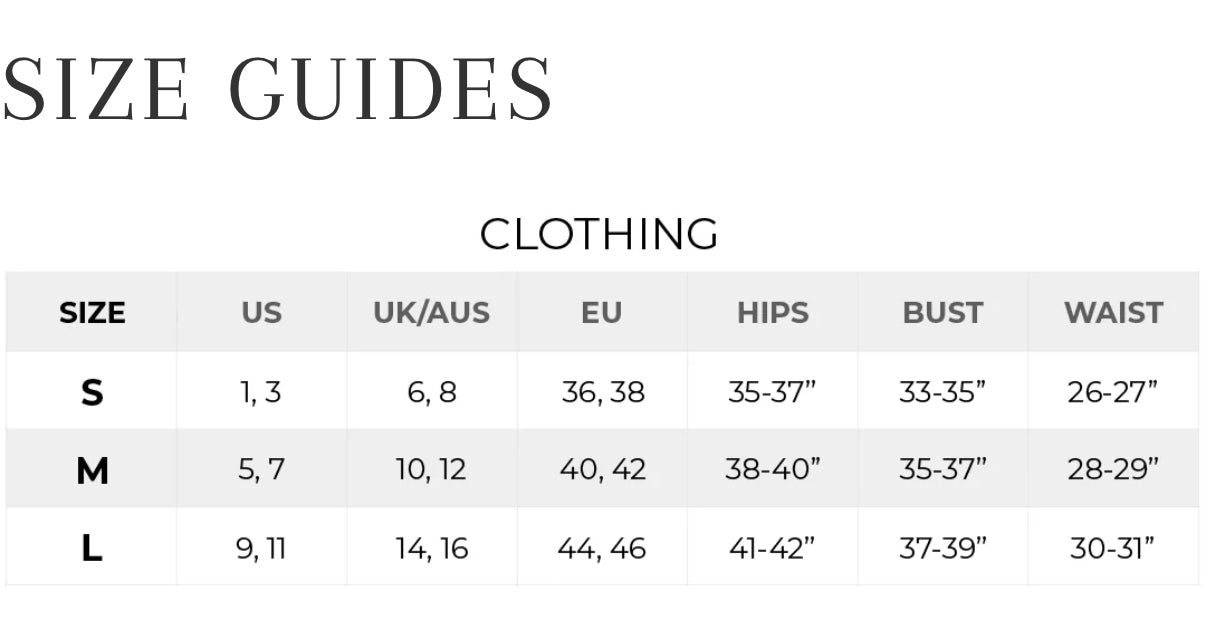Screen dimensions: 1206x632
Task: Click the BUST column header
Action: click(942, 313)
